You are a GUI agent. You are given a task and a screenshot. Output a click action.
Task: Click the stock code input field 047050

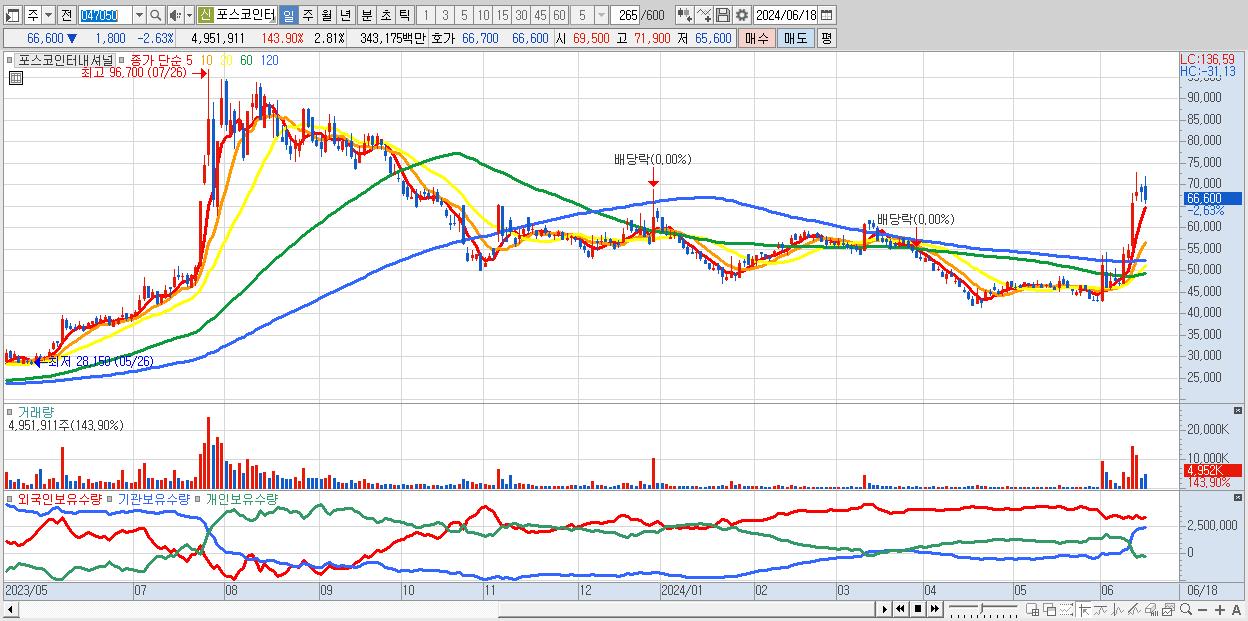(105, 15)
